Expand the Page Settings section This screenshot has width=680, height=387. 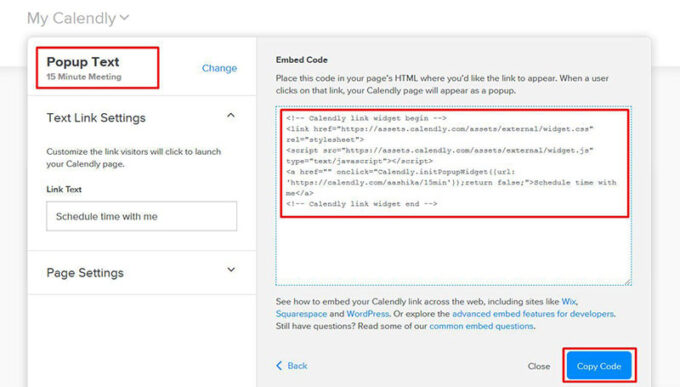coord(231,270)
